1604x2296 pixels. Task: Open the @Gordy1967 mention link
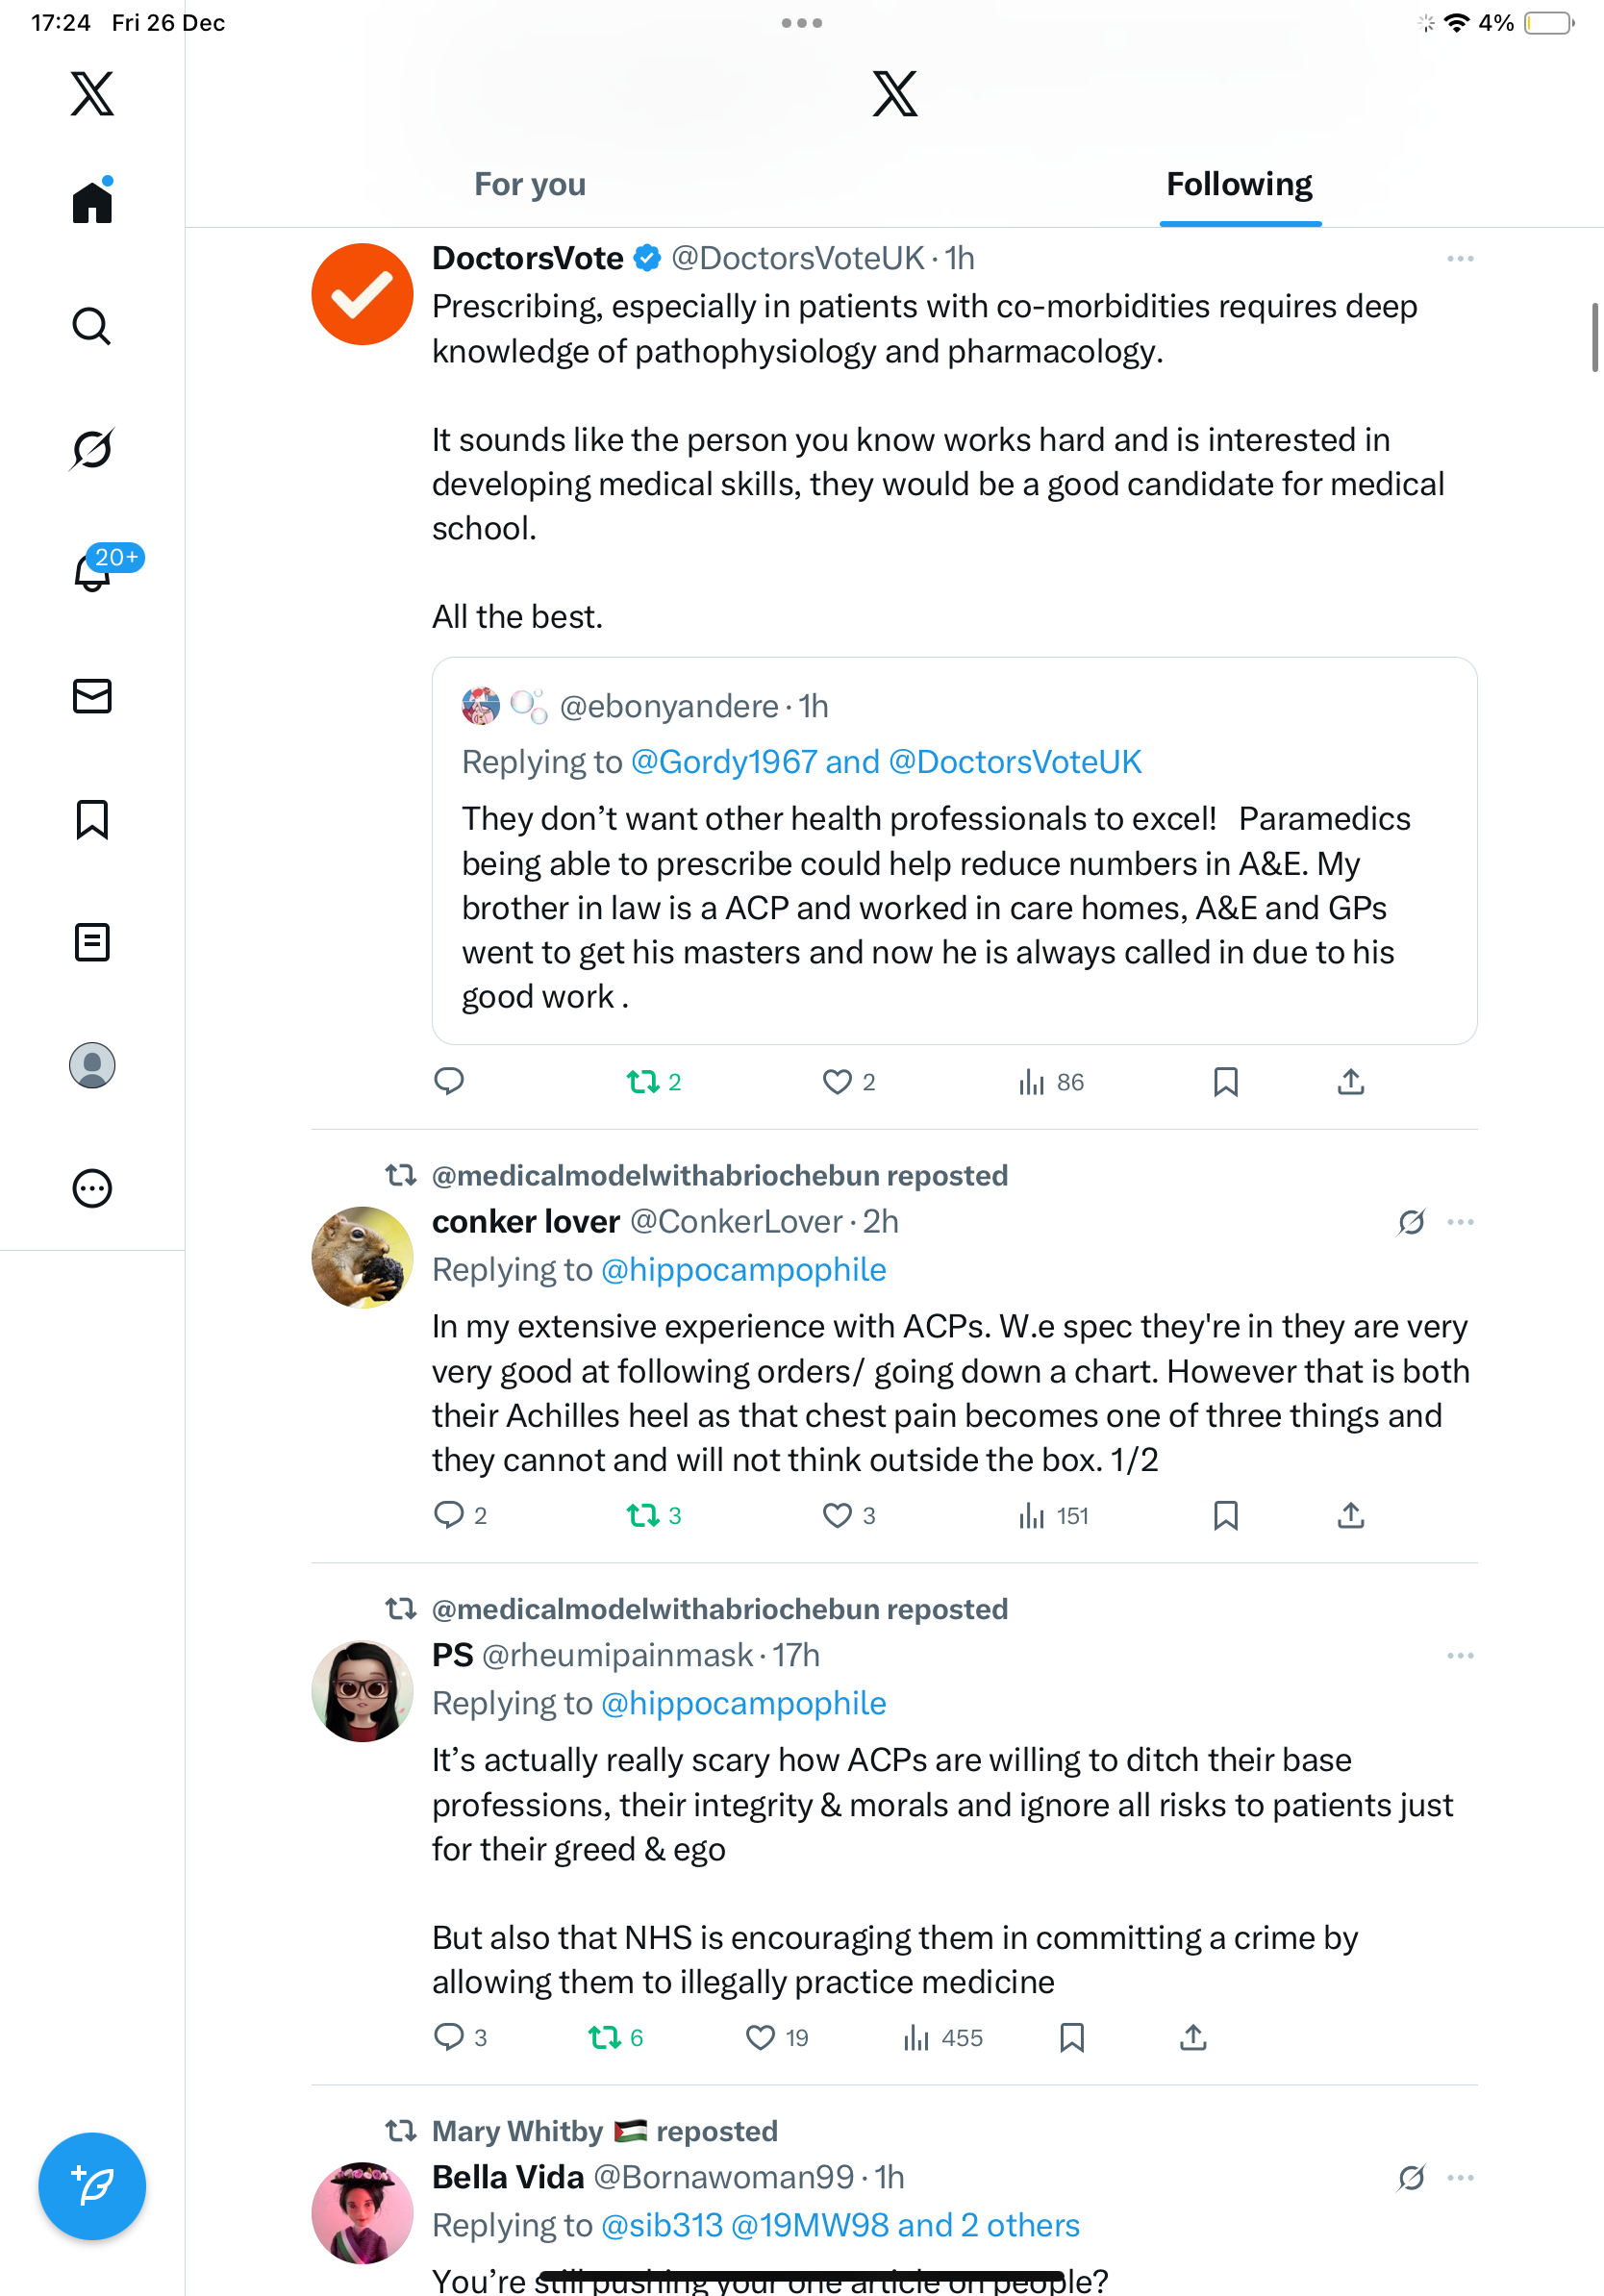pyautogui.click(x=724, y=762)
